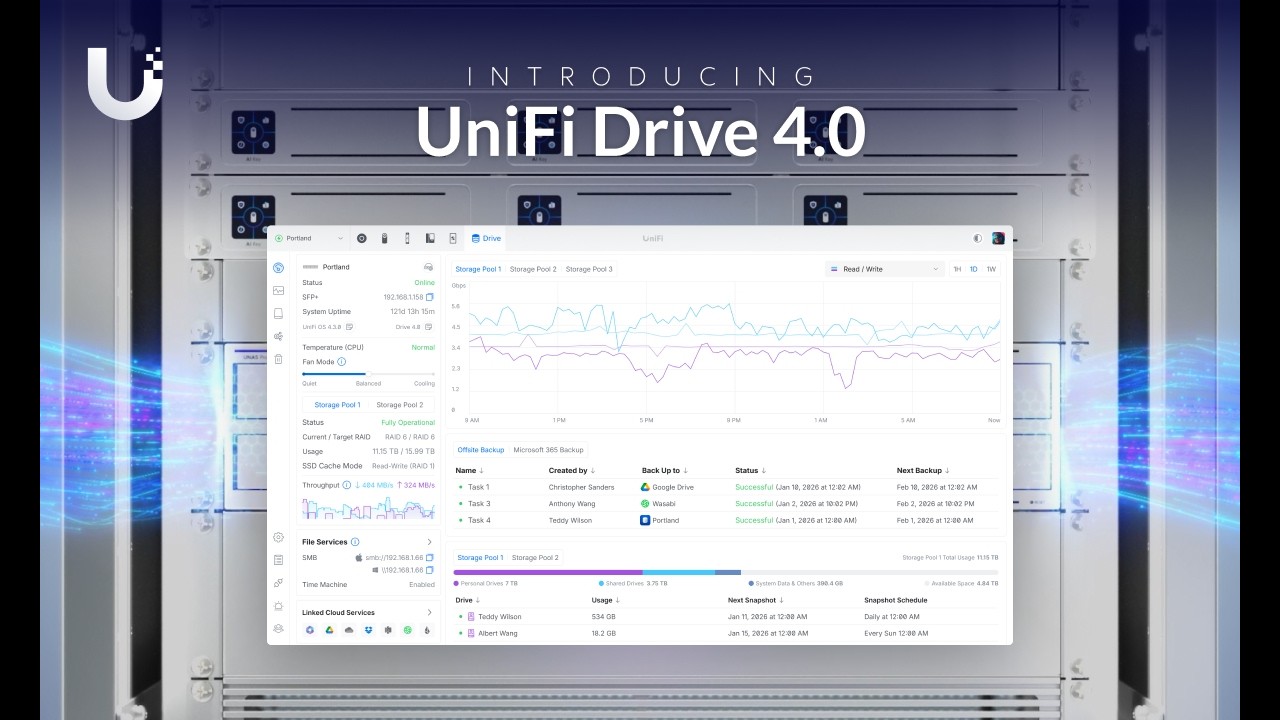The image size is (1280, 720).
Task: Select Microsoft 365 Backup tab
Action: (548, 450)
